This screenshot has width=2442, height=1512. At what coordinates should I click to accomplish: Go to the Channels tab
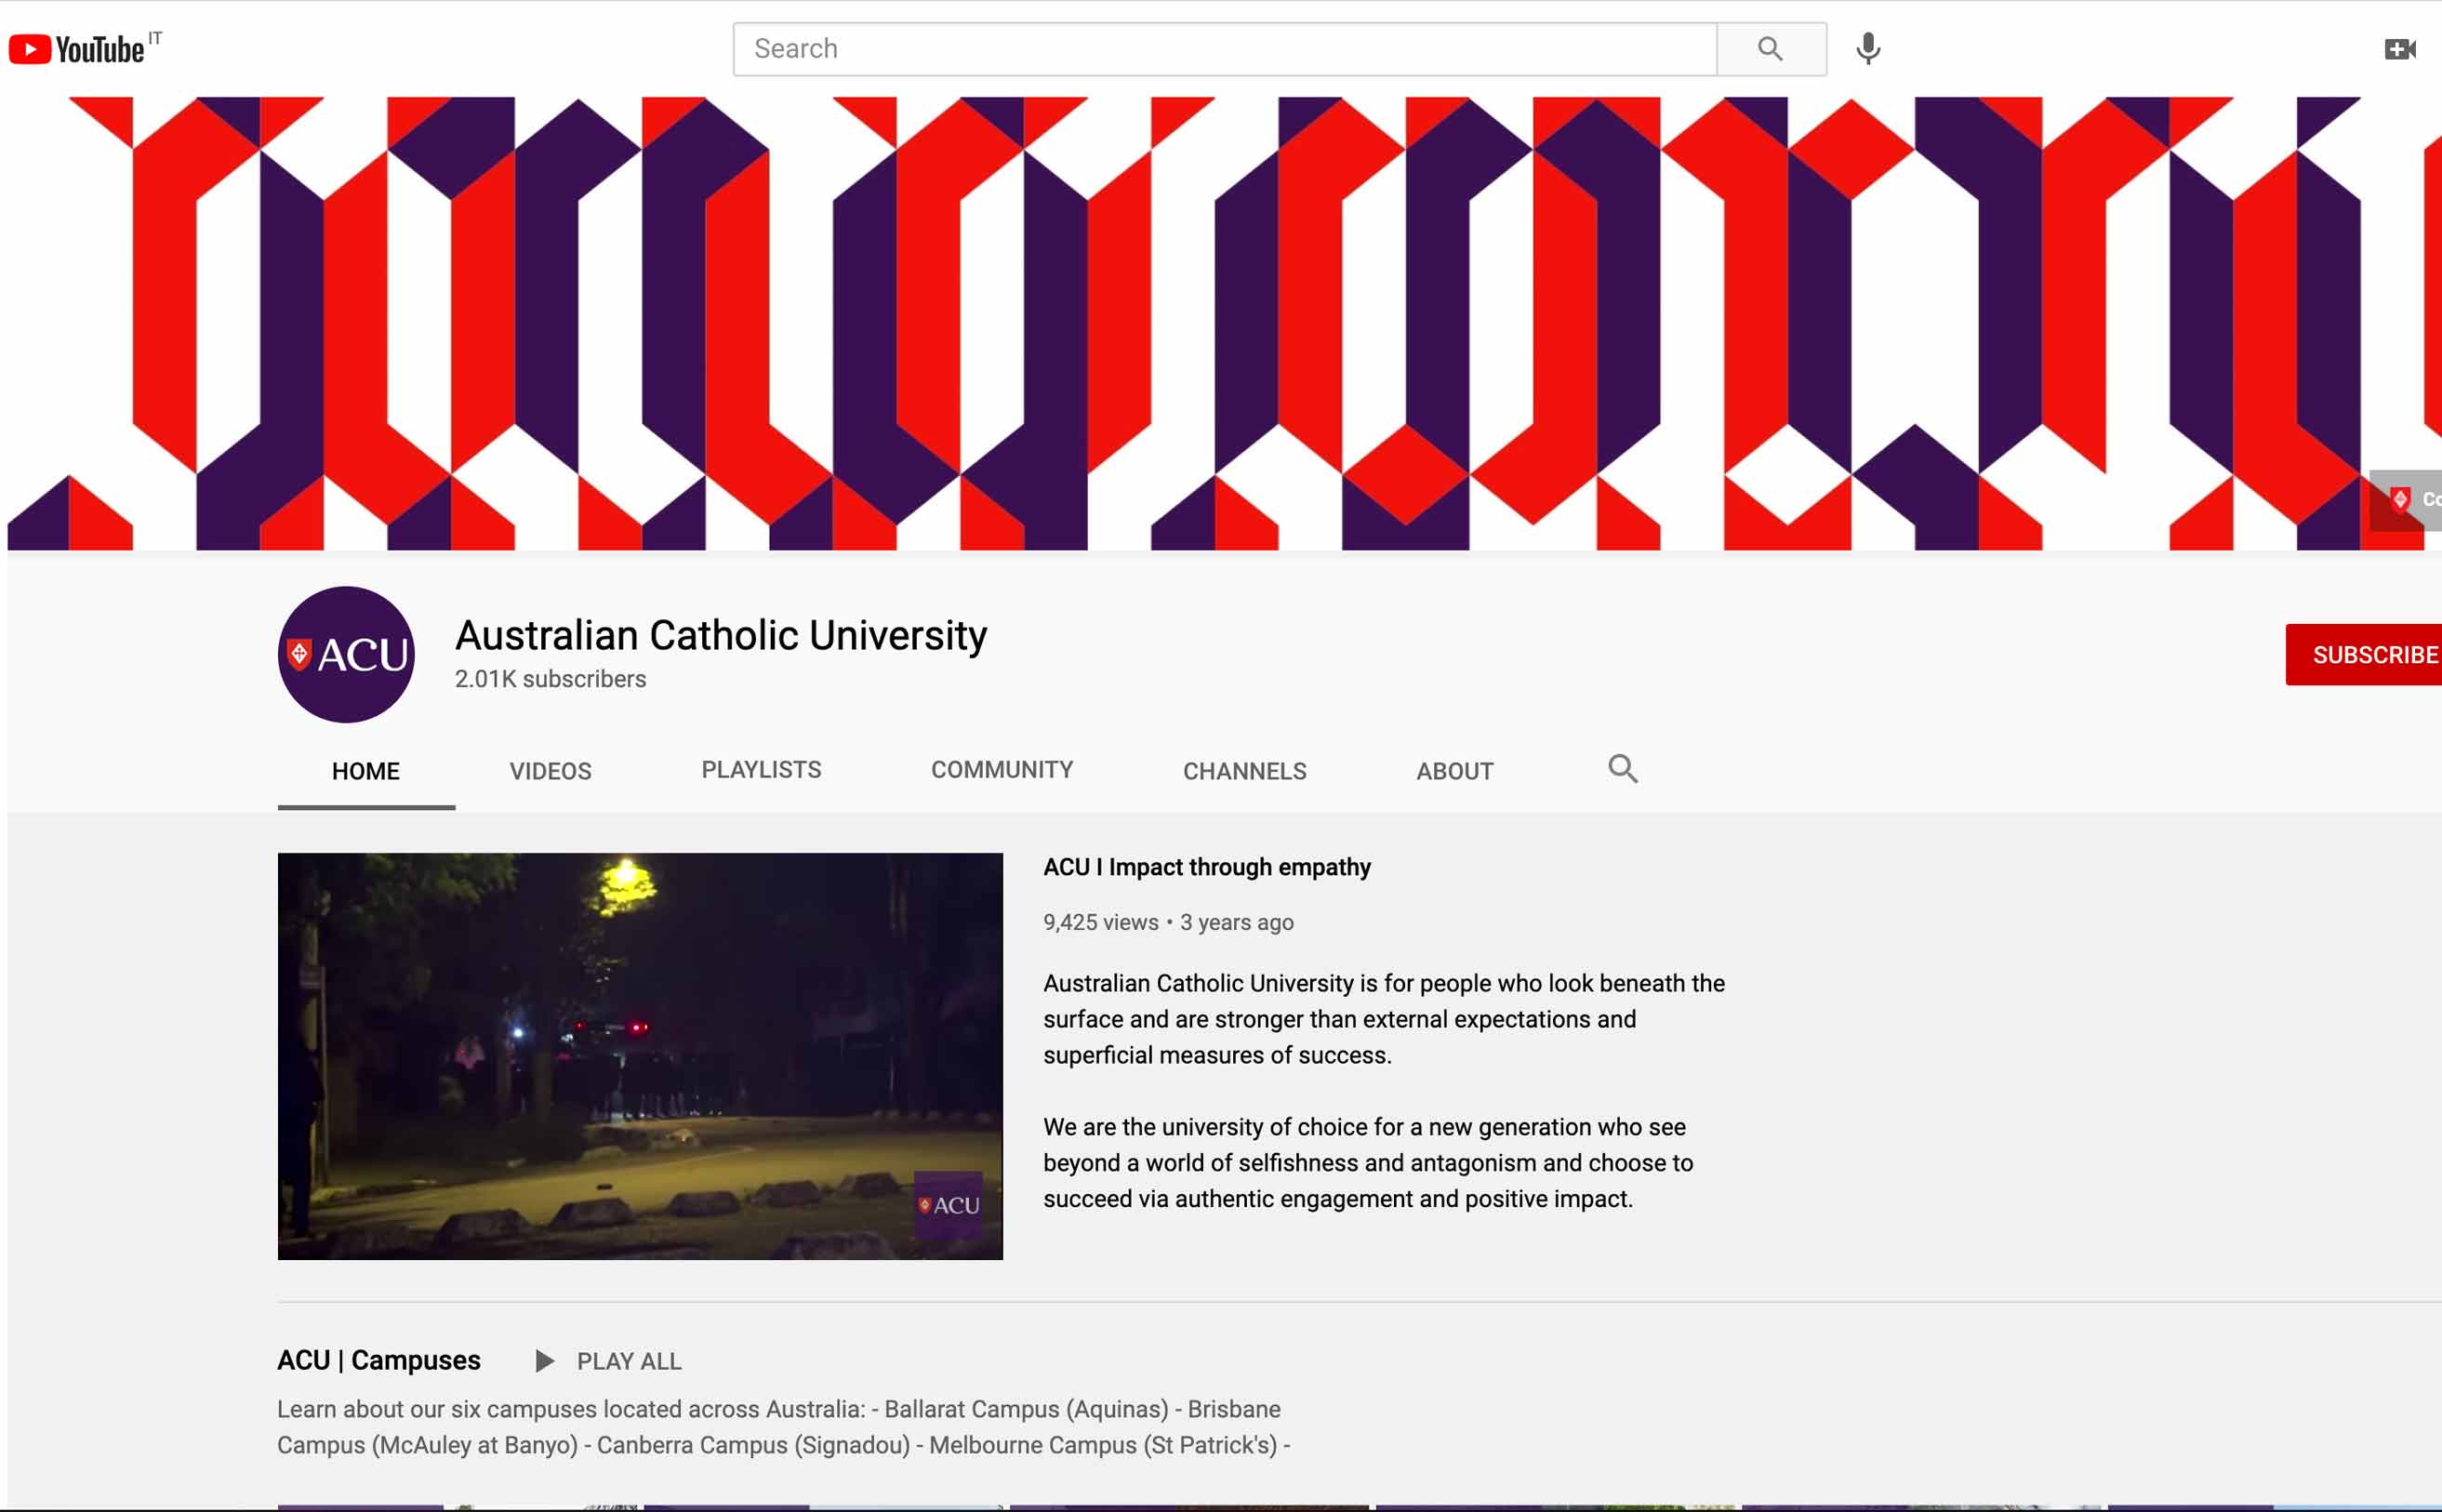point(1244,771)
